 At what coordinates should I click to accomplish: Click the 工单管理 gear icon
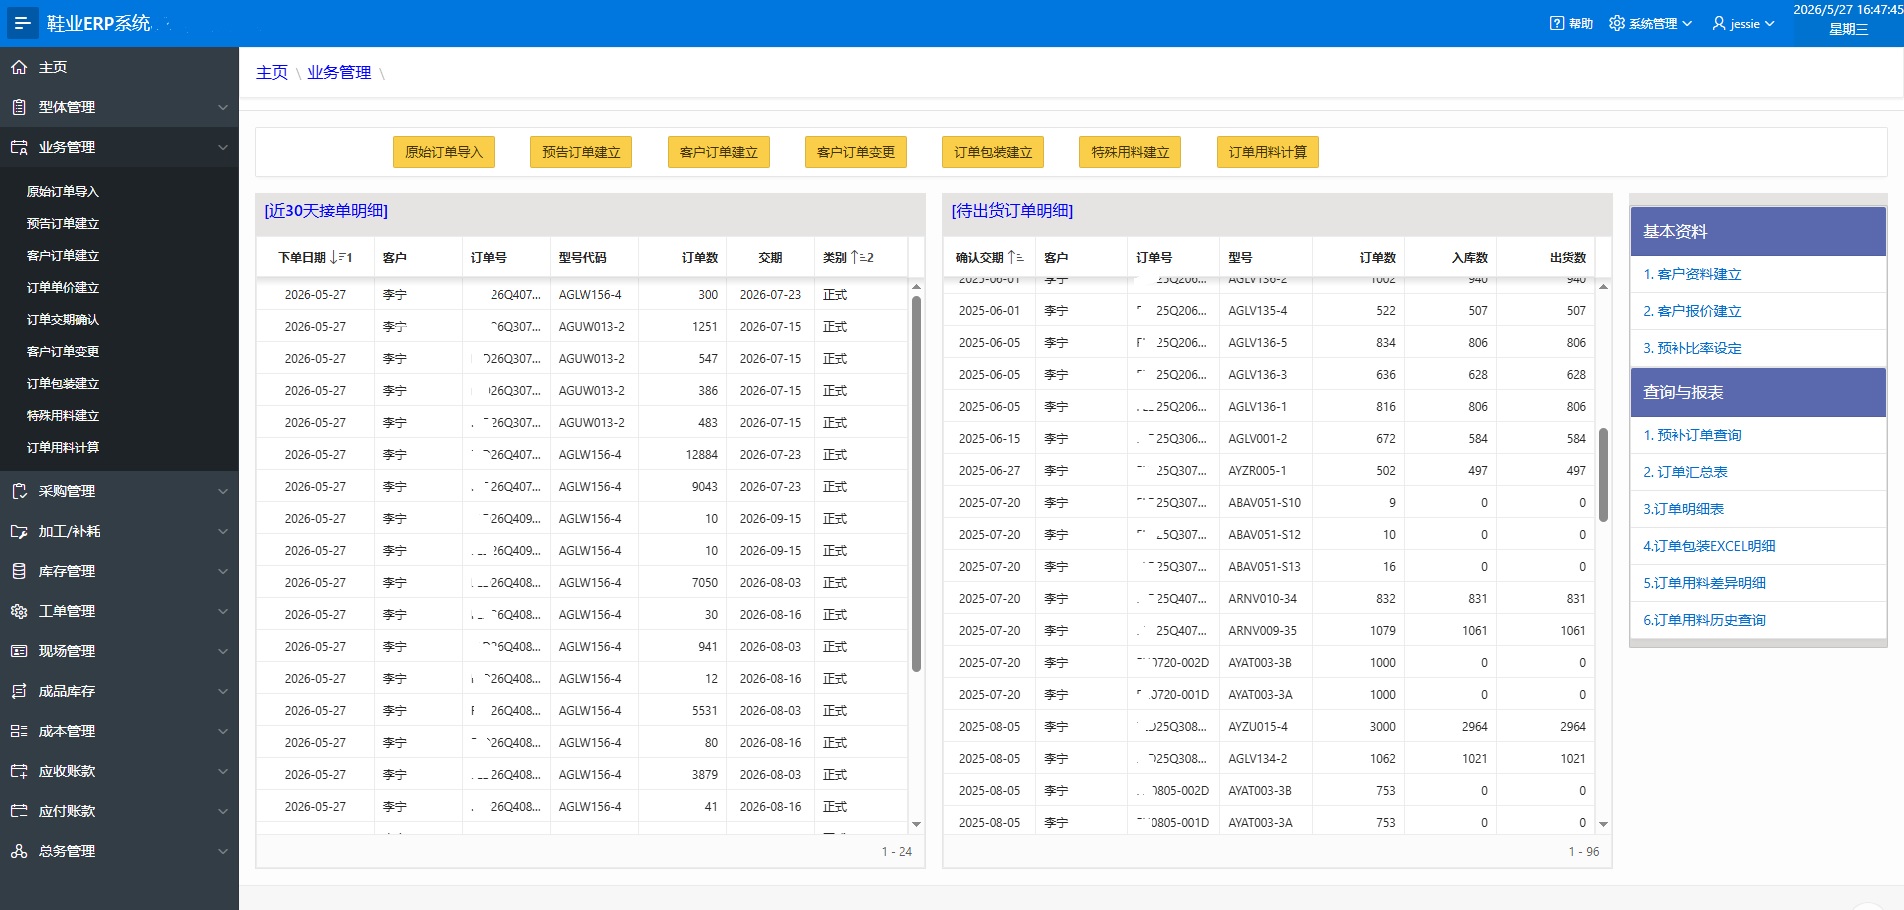click(19, 611)
